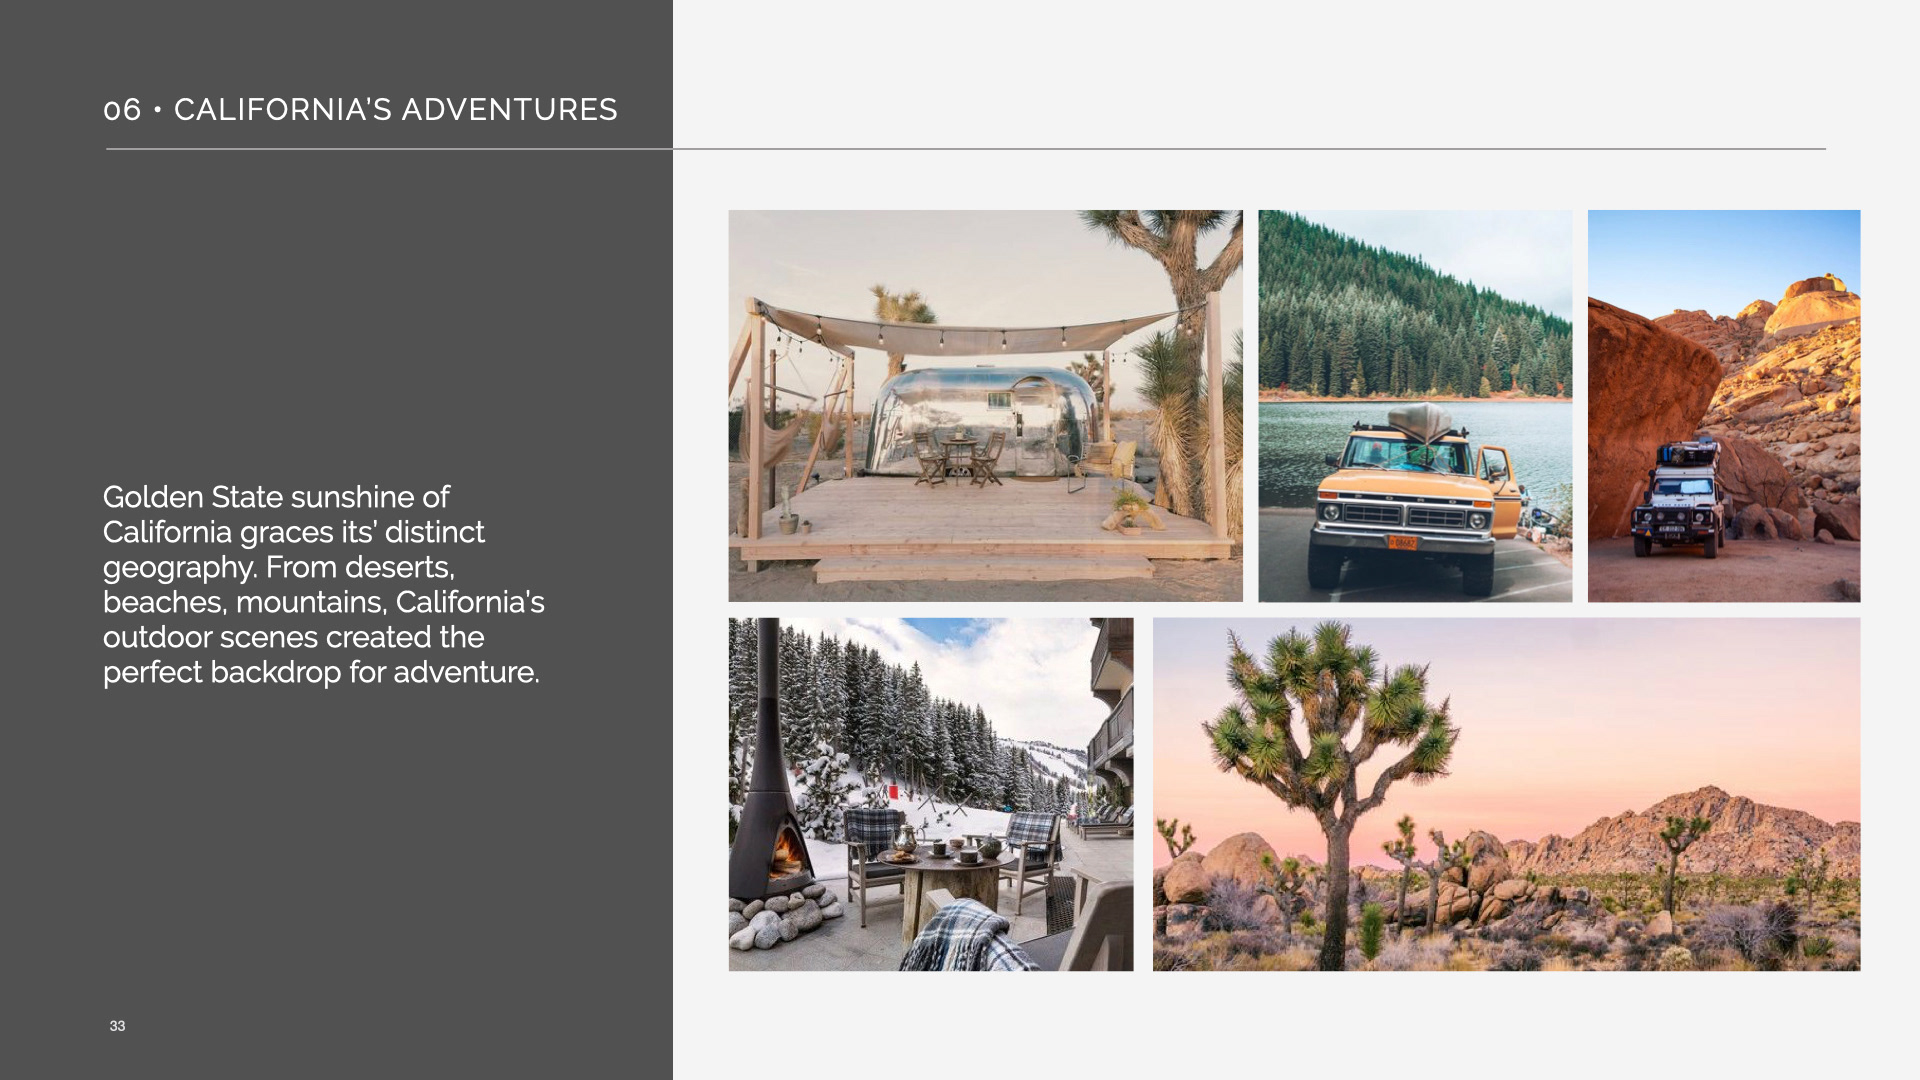The height and width of the screenshot is (1080, 1920).
Task: Select the orange Ford truck lake photo
Action: 1415,405
